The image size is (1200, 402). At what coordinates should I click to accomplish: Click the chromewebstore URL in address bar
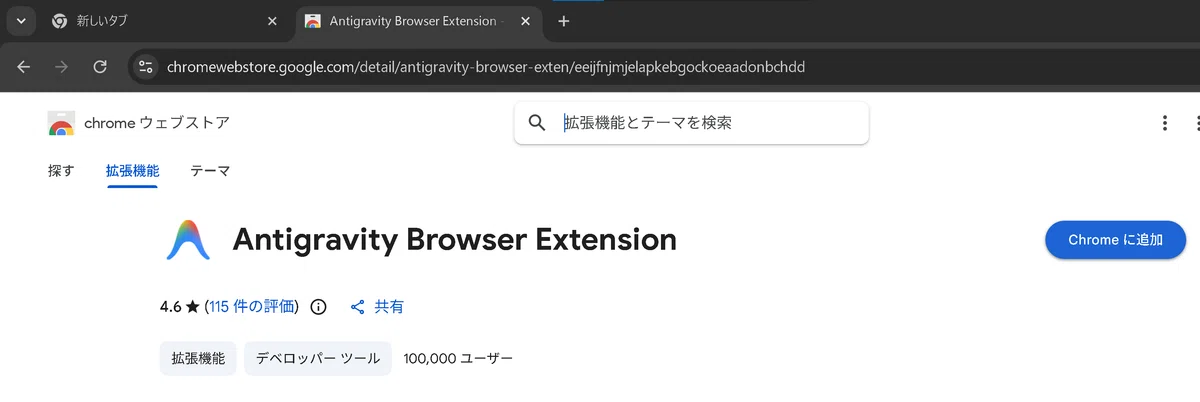[486, 67]
